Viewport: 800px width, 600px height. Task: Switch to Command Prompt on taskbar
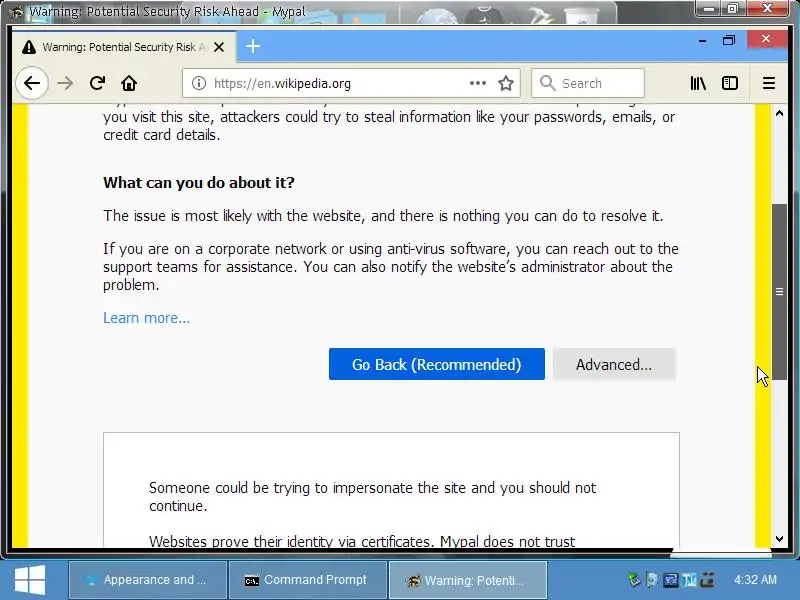[308, 580]
